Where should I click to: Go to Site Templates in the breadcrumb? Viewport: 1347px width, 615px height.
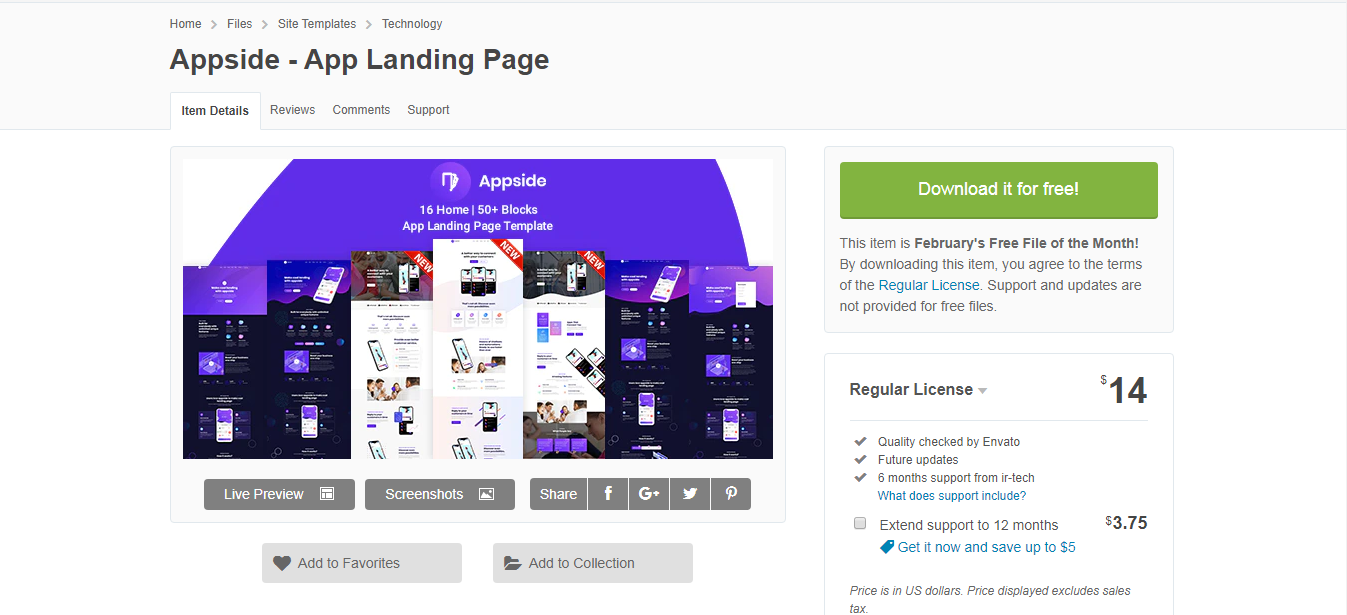(317, 24)
